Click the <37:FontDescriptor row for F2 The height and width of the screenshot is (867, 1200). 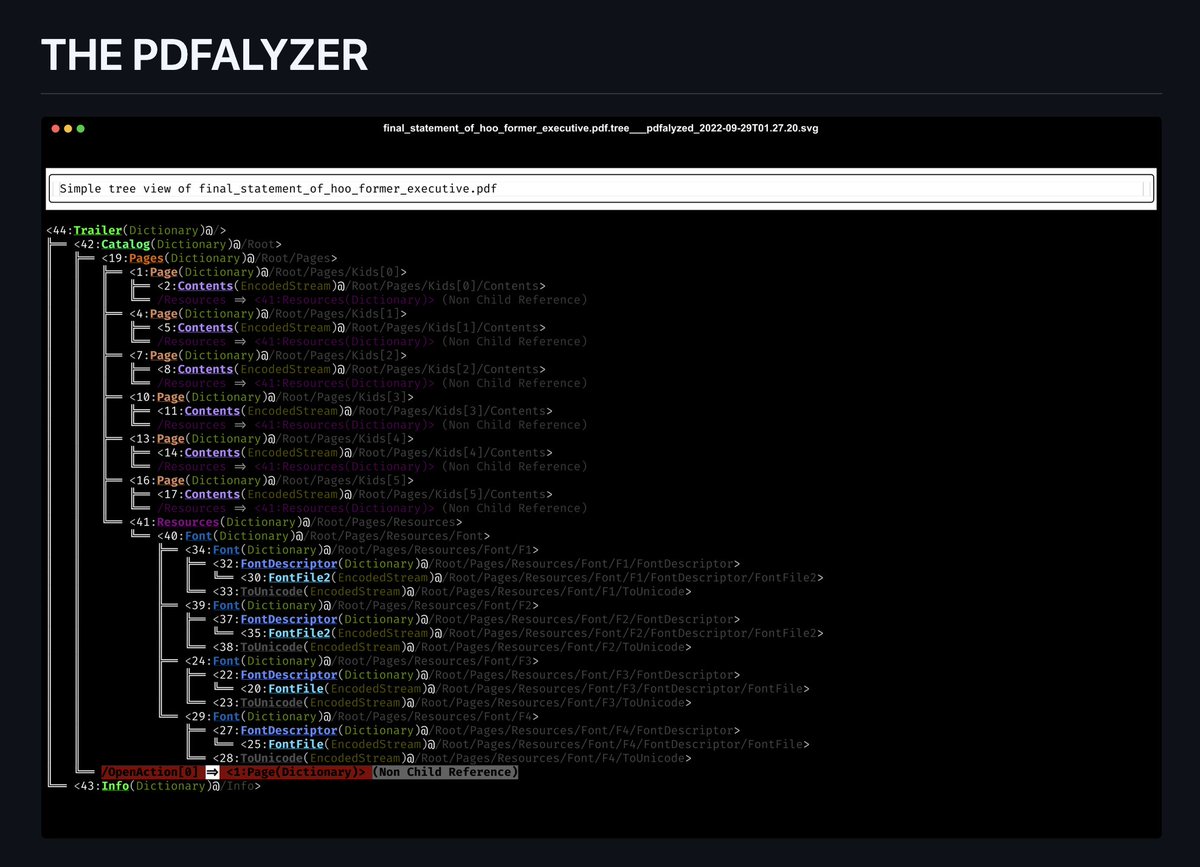(476, 620)
